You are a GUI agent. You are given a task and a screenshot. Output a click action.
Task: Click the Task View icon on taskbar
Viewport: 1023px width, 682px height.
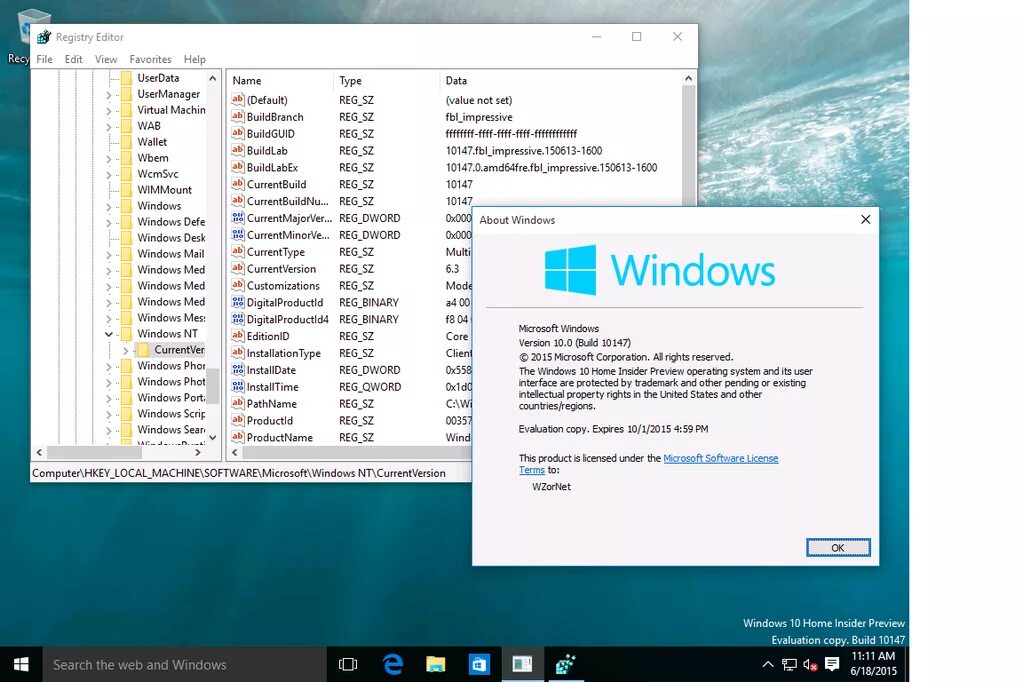(x=346, y=664)
